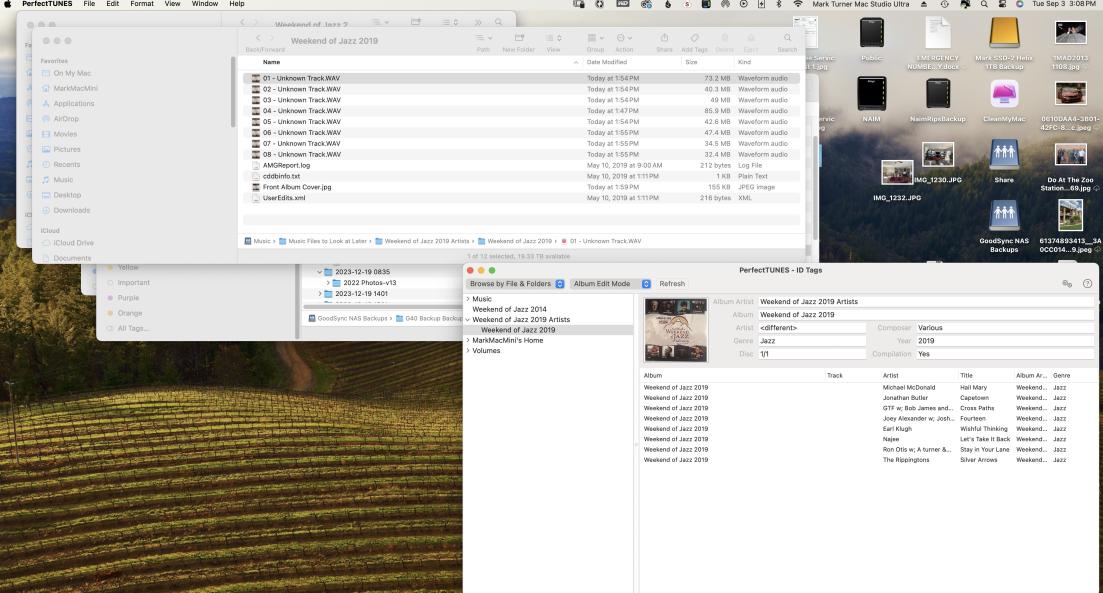Open the Window menu

tap(205, 4)
